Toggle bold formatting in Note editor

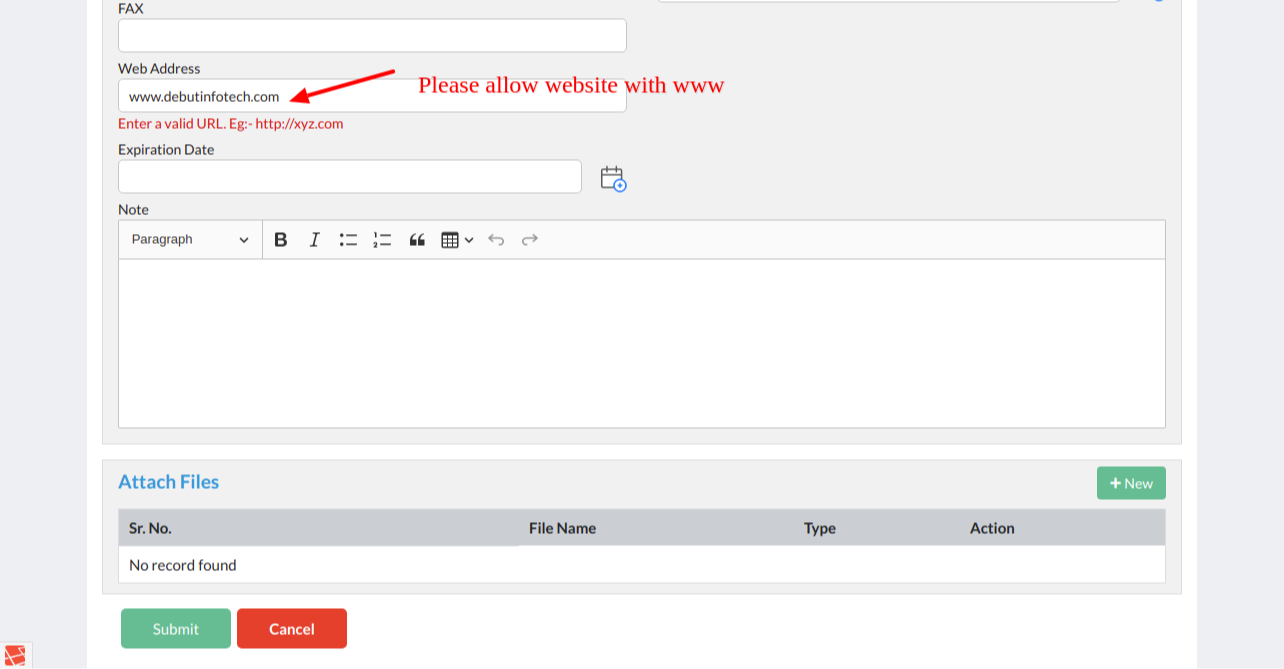(x=281, y=240)
